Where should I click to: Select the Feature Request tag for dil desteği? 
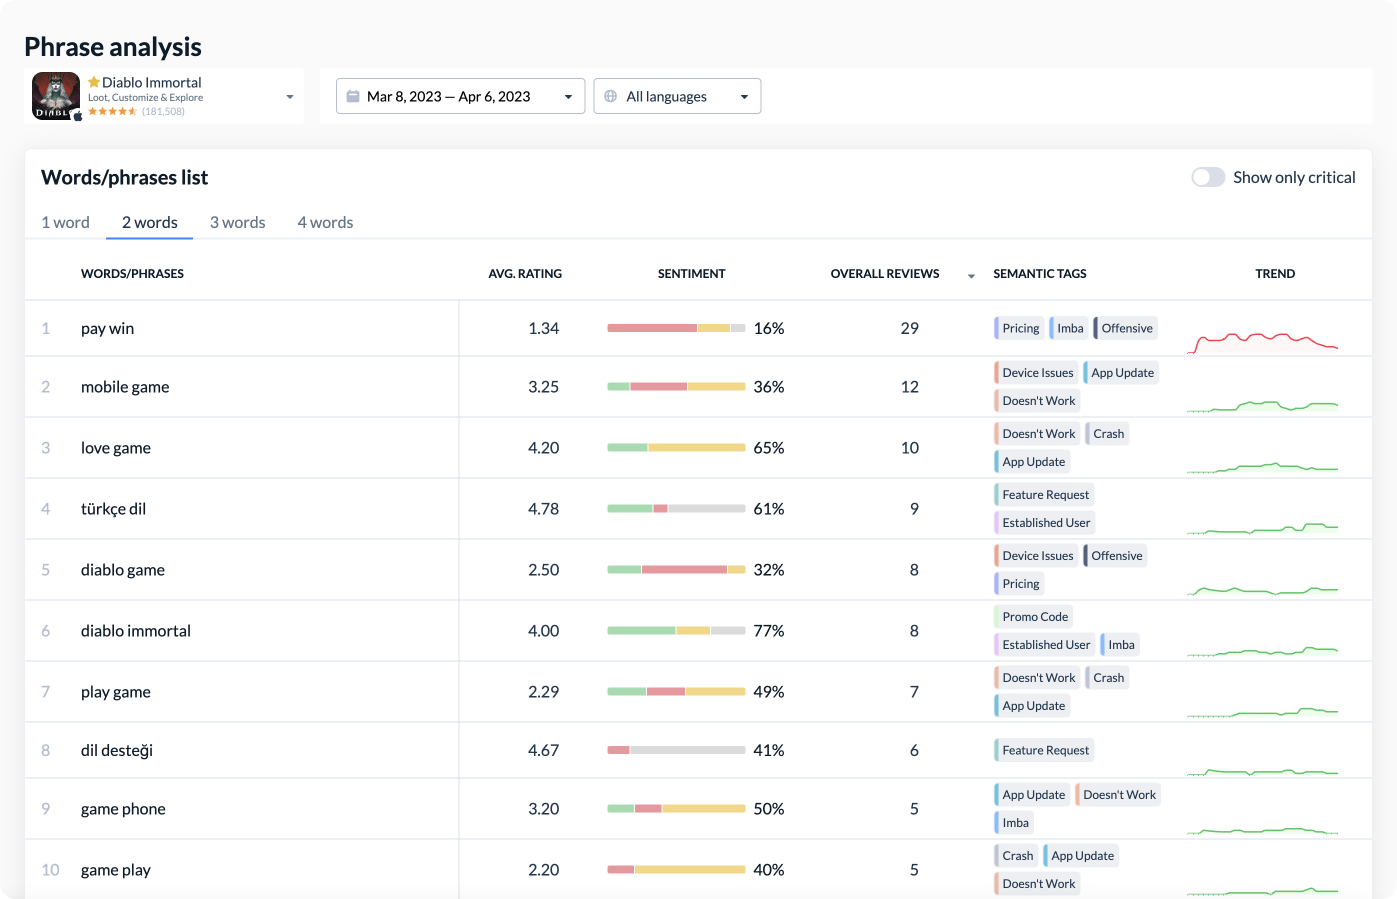click(x=1043, y=749)
